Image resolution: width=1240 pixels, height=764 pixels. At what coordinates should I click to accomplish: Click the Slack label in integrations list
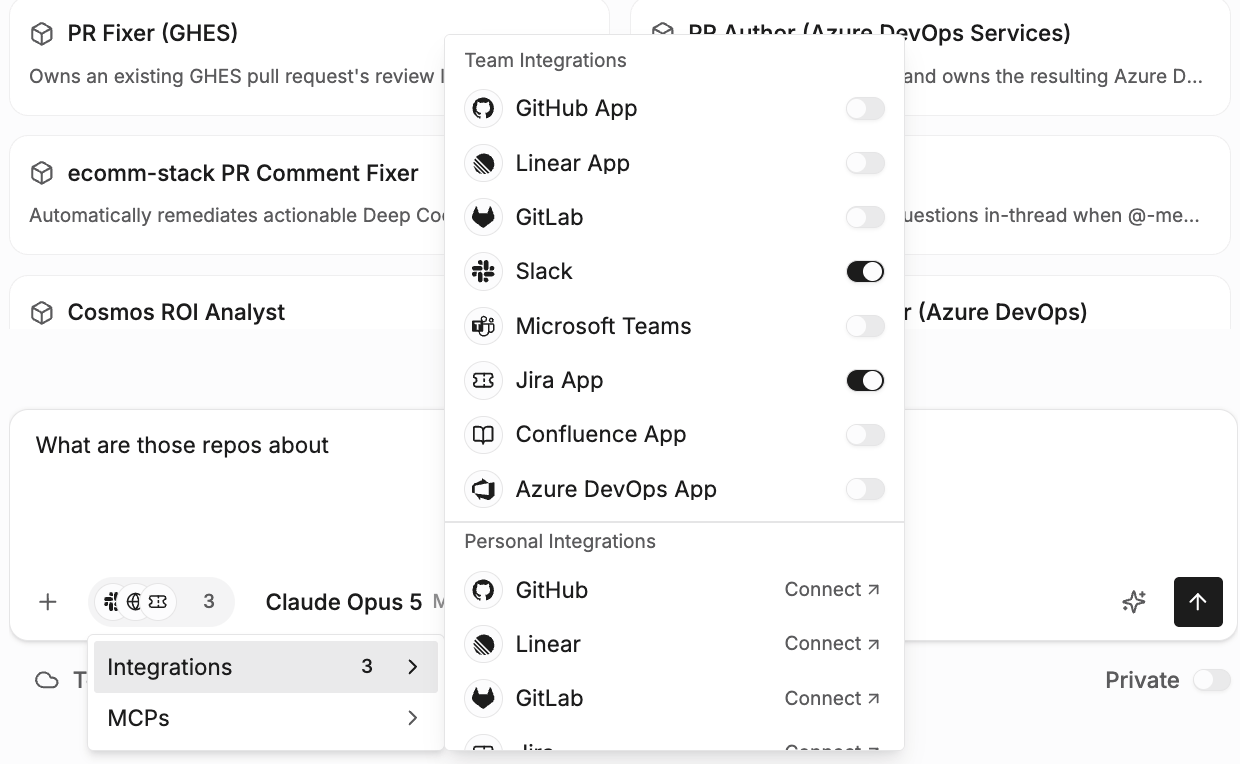(x=544, y=271)
